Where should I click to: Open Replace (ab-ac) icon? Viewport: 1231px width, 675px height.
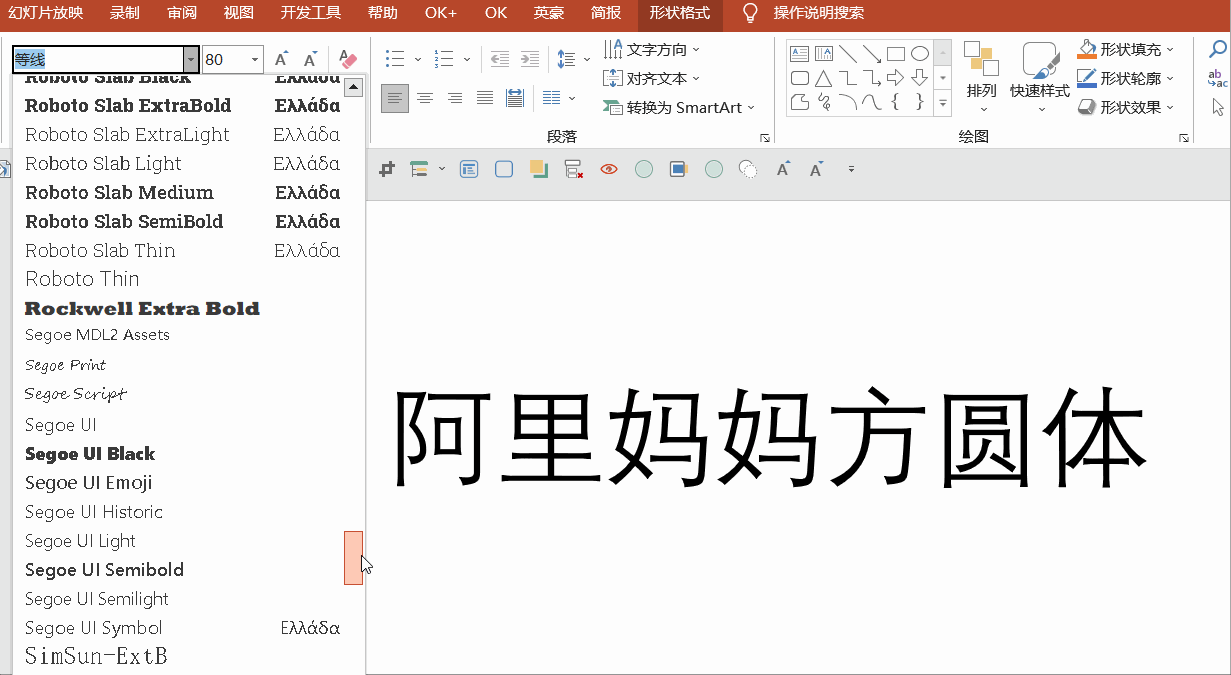coord(1218,78)
